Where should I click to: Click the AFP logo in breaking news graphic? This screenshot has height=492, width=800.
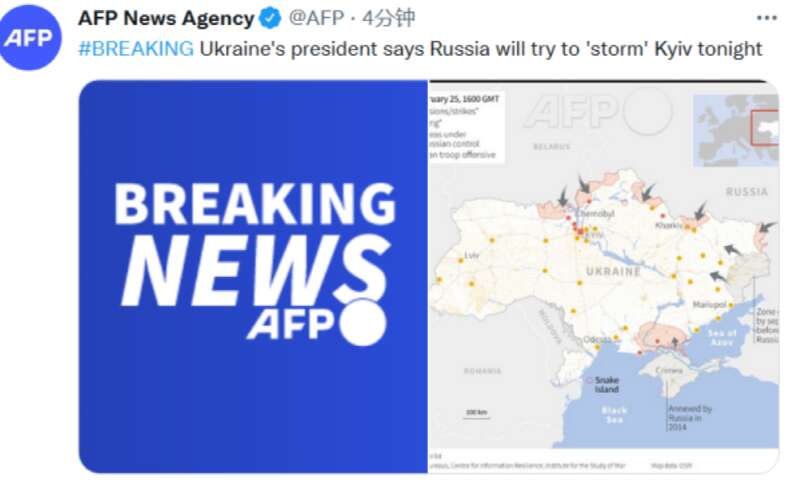pyautogui.click(x=317, y=323)
